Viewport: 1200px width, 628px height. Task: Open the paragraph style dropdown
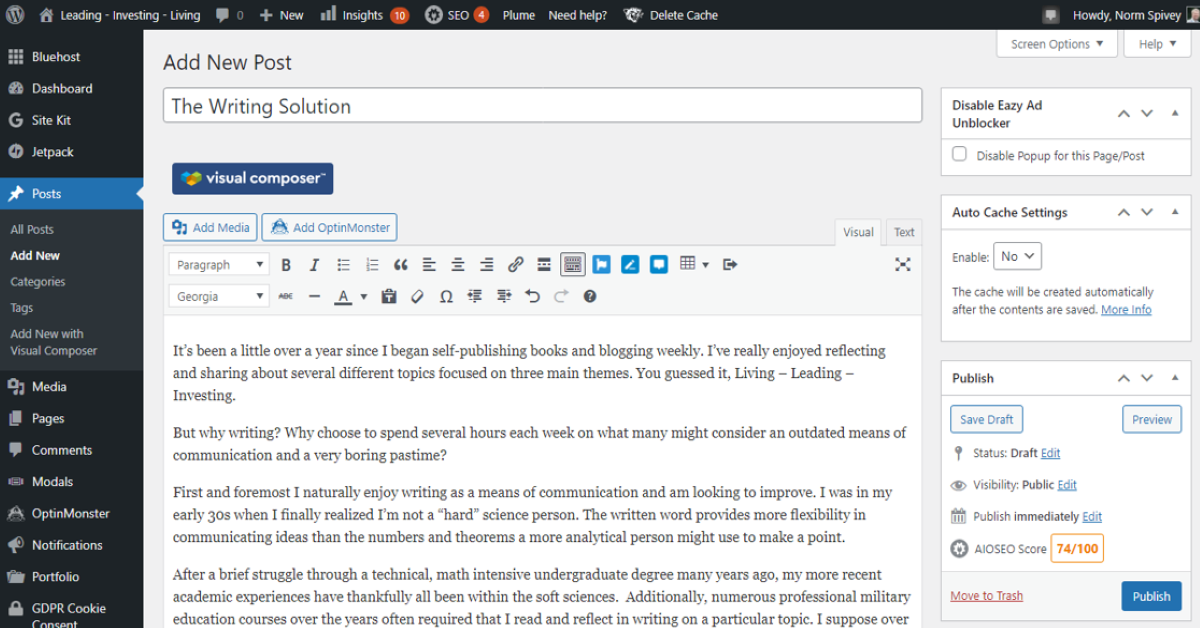(218, 264)
